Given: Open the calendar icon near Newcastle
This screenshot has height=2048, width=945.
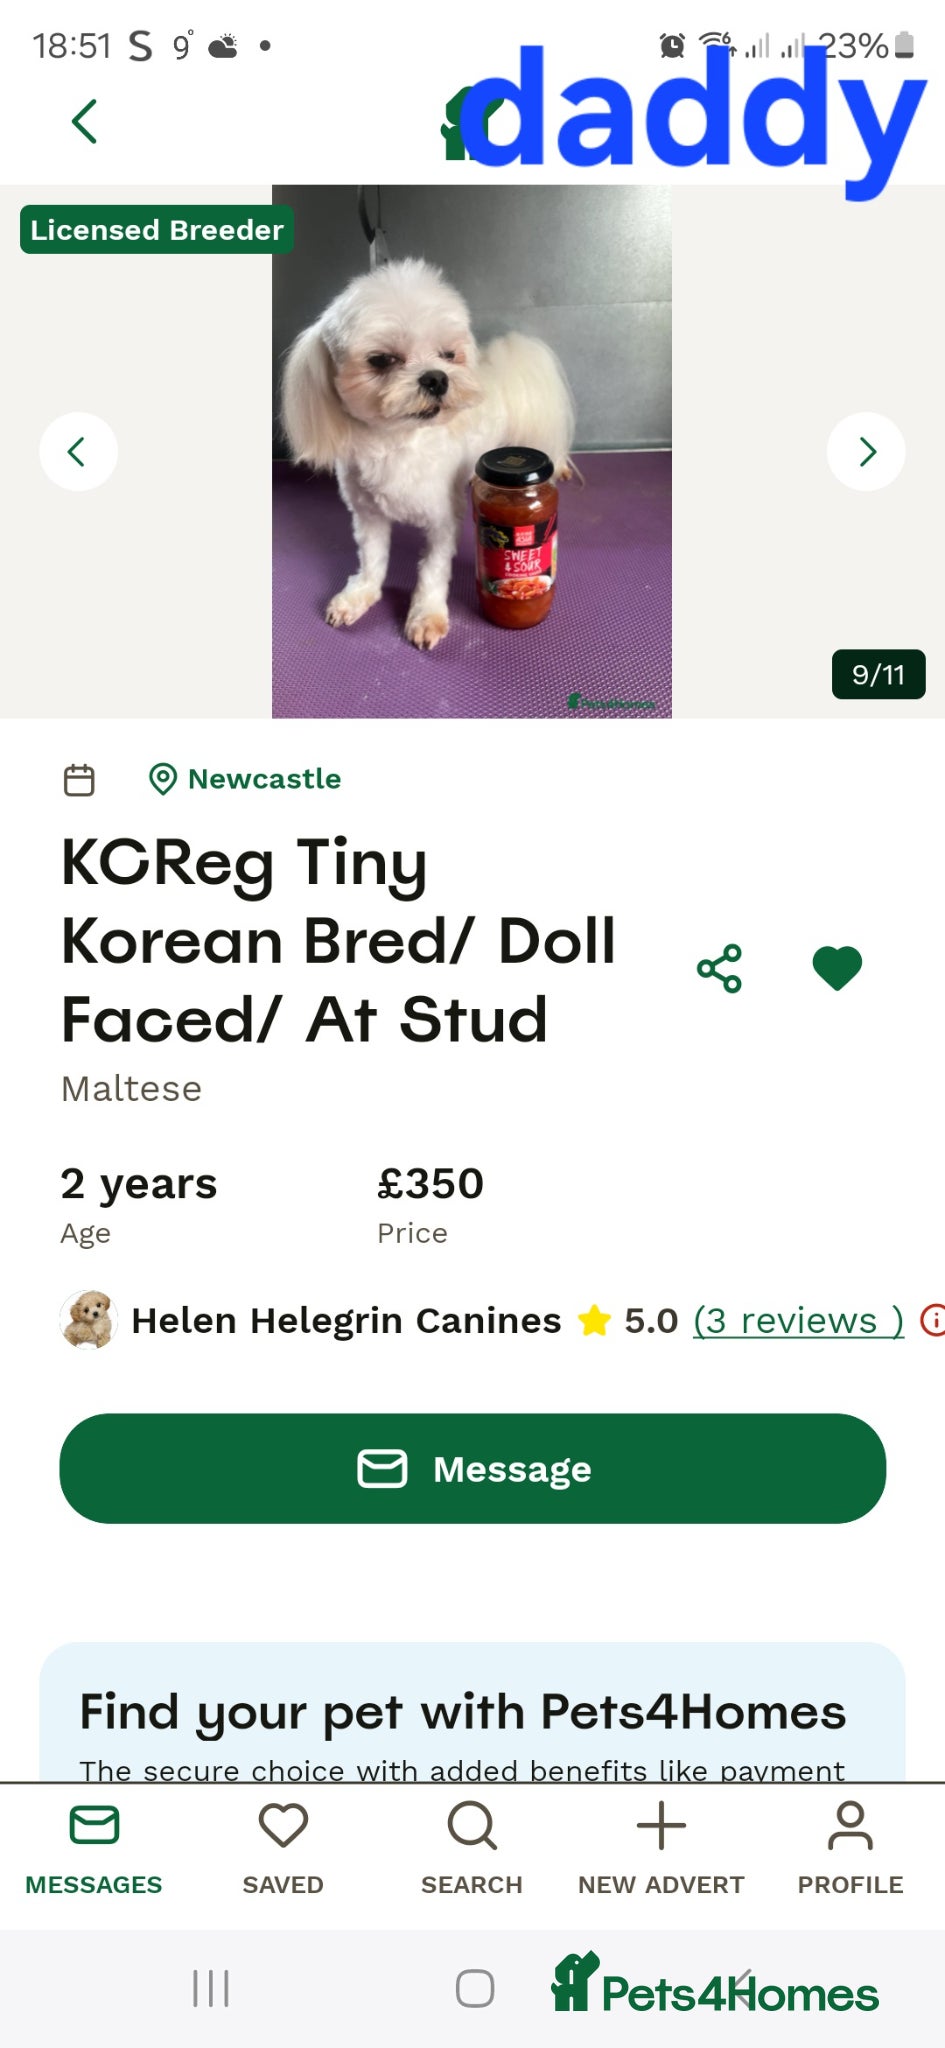Looking at the screenshot, I should click(x=79, y=779).
